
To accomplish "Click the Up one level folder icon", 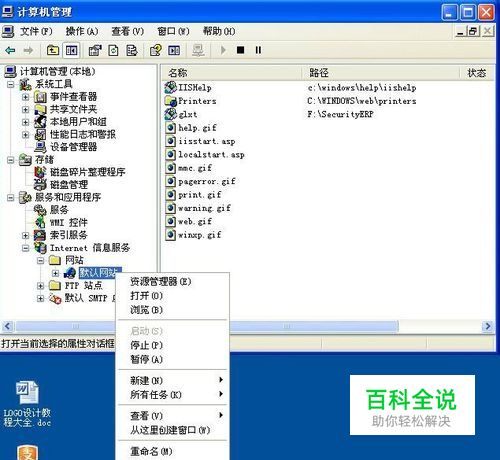I will pyautogui.click(x=53, y=50).
